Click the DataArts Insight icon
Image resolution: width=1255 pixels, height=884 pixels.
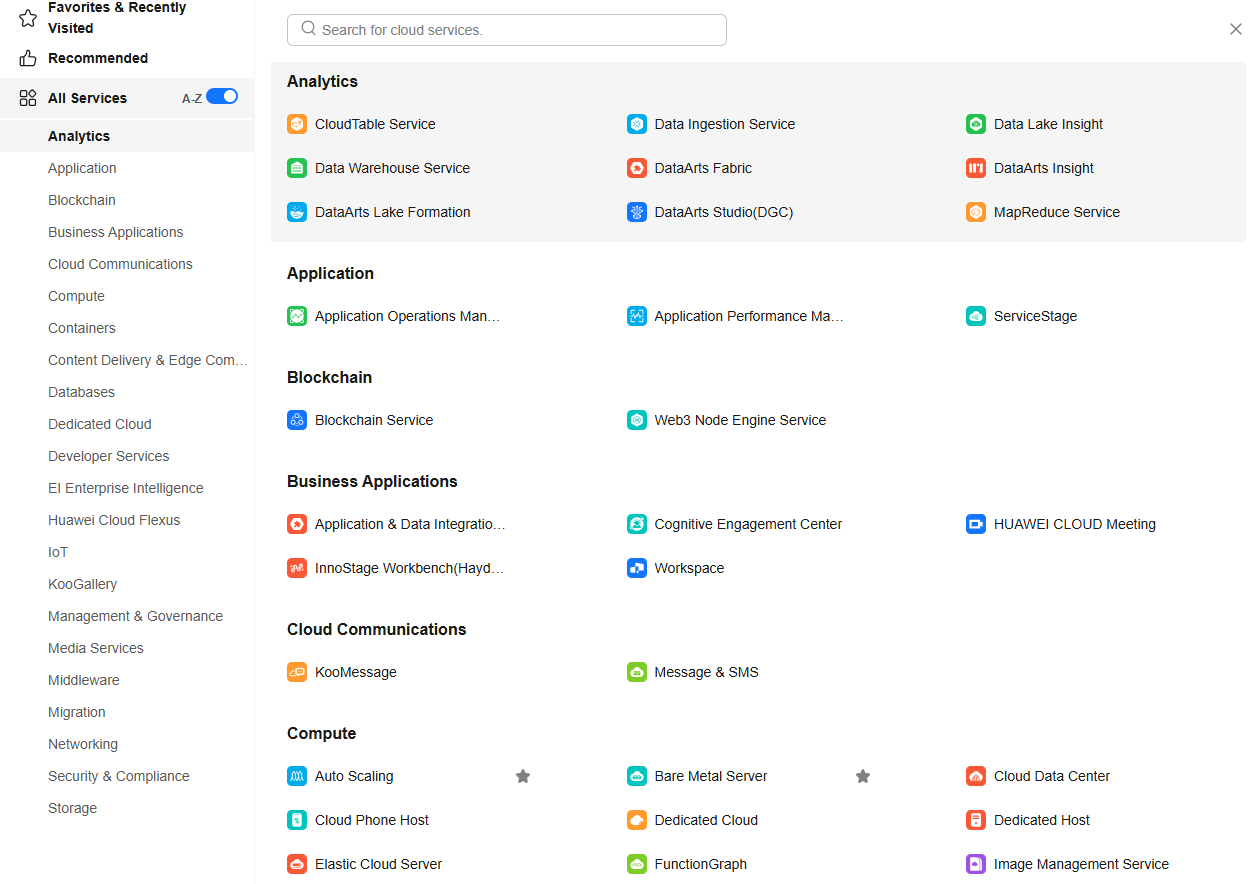[x=976, y=168]
